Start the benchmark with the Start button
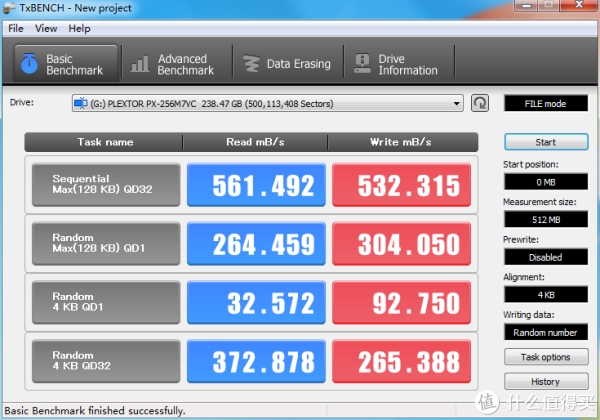 546,142
